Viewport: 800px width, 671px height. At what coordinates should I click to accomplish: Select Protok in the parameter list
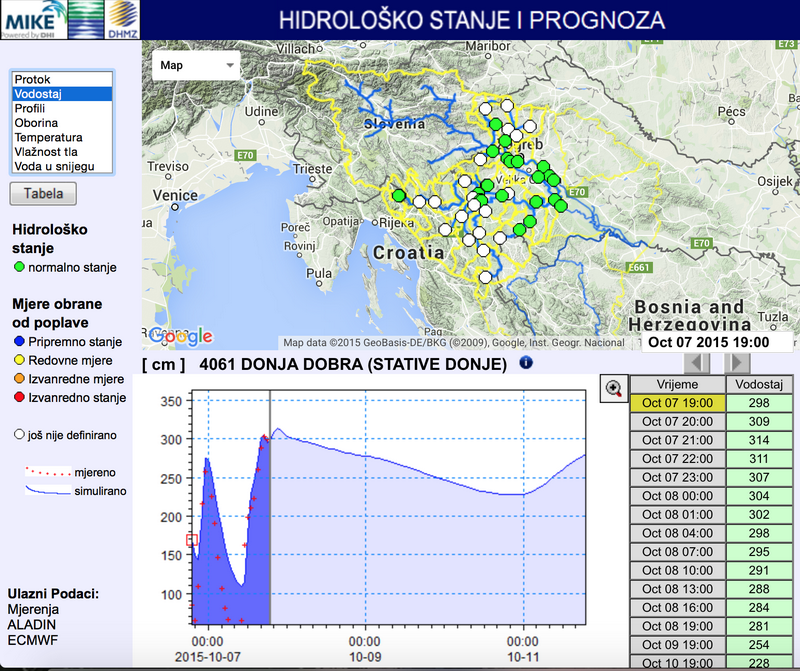tap(60, 79)
